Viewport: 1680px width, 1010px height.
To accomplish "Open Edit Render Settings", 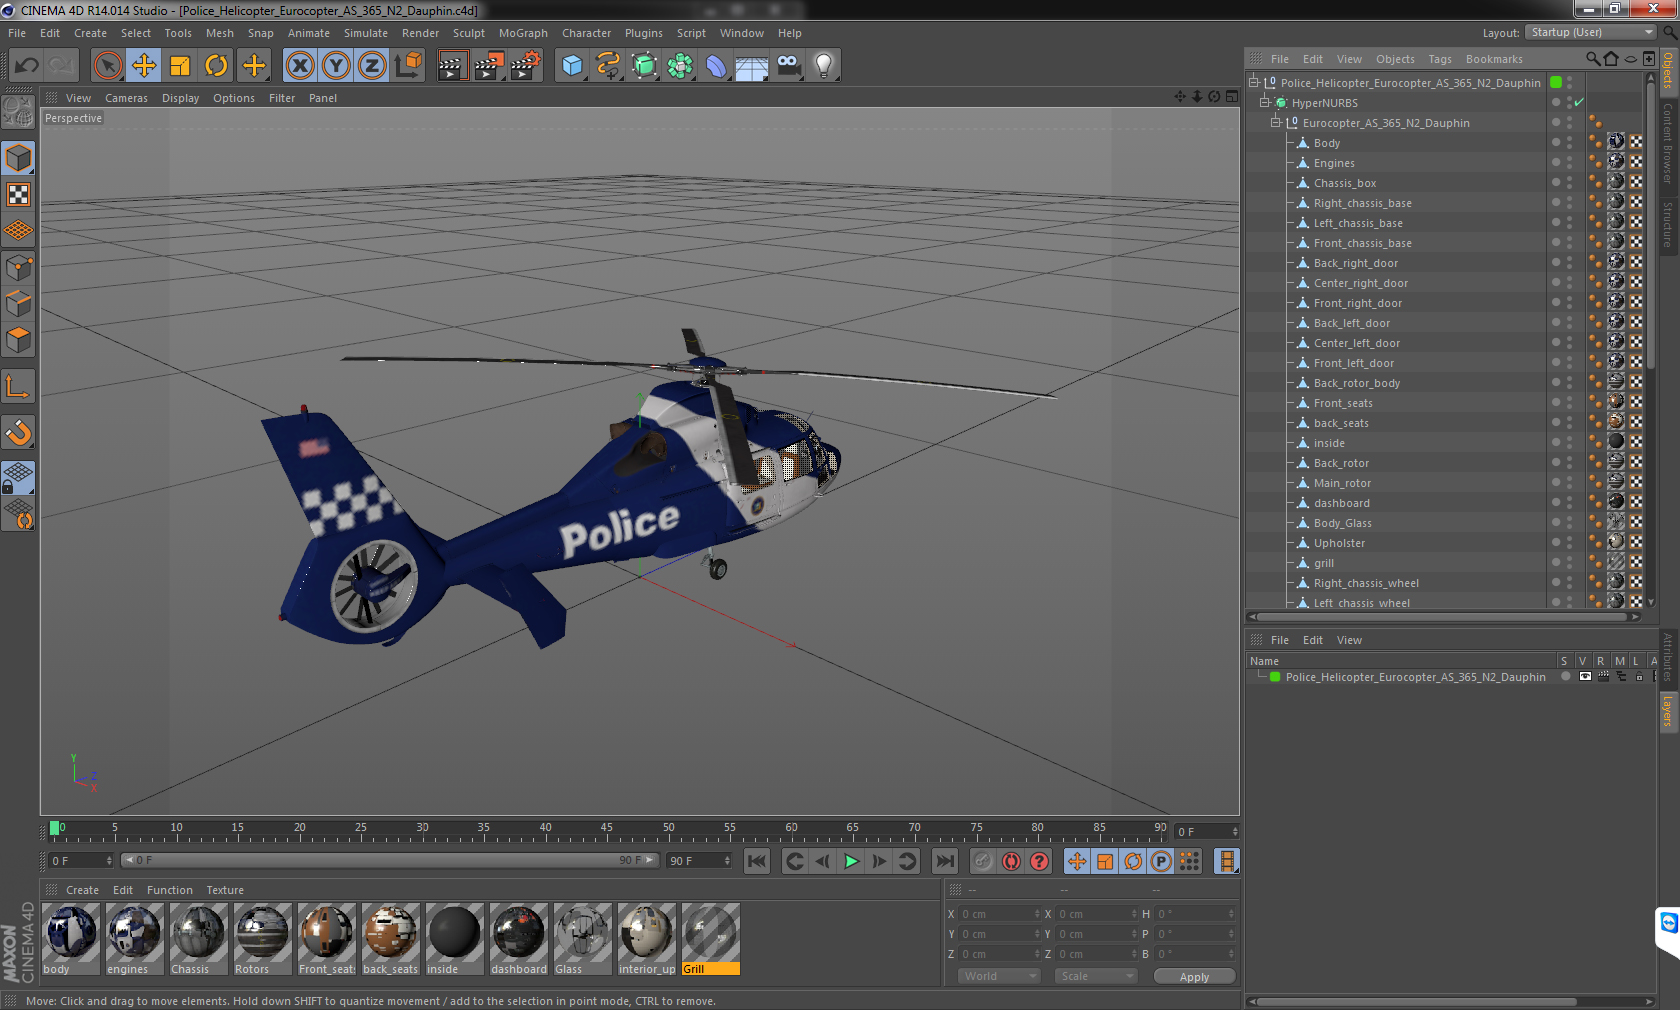I will click(x=526, y=66).
